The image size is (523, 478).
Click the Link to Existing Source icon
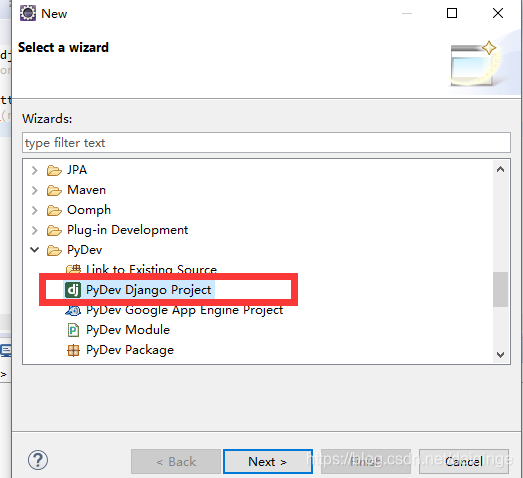(x=73, y=269)
